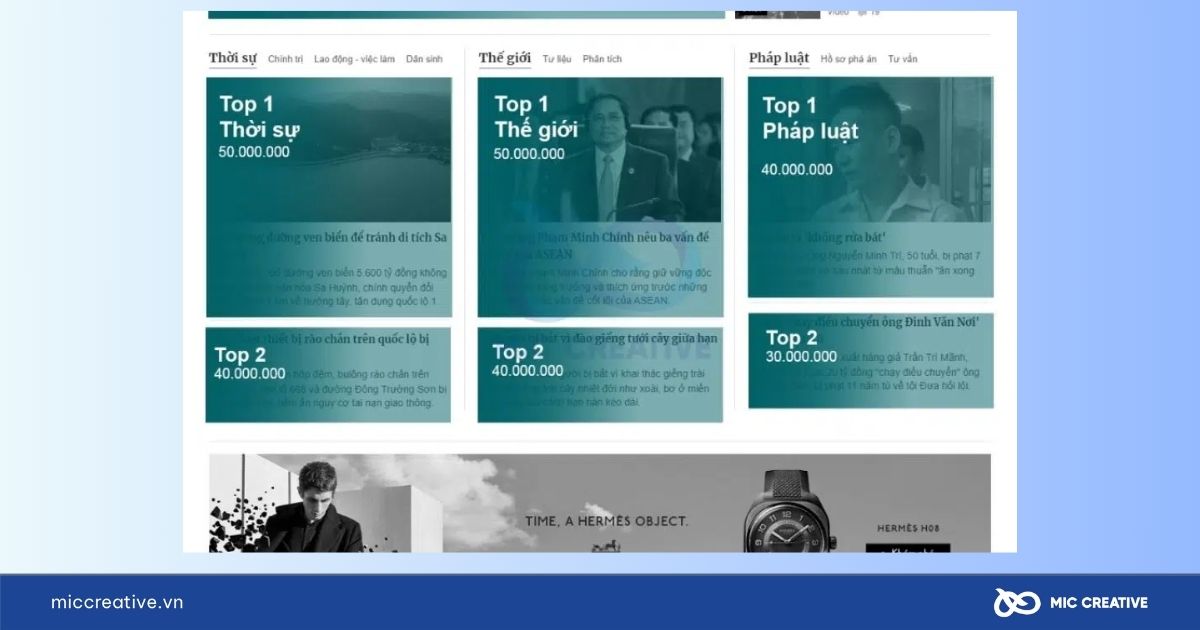Open the Dân sinh subcategory
Screen dimensions: 1200x630
424,59
